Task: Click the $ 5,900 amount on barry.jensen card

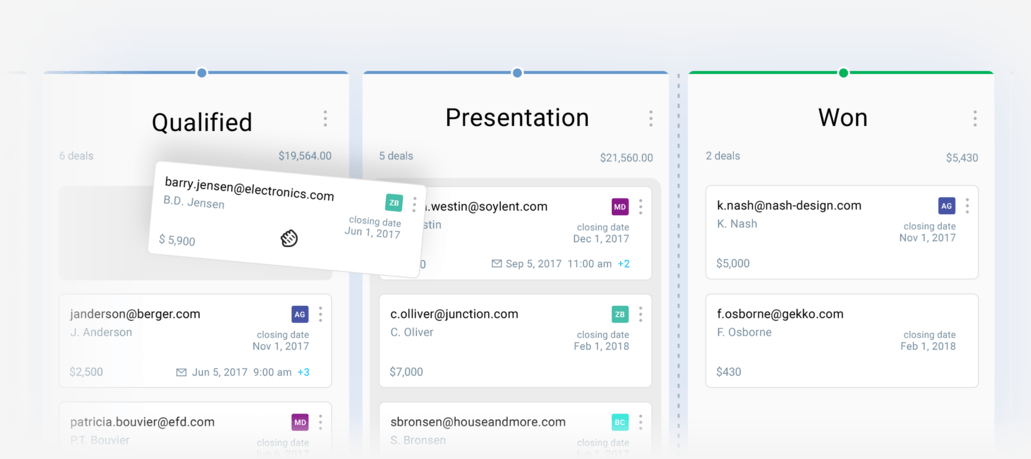Action: tap(177, 240)
